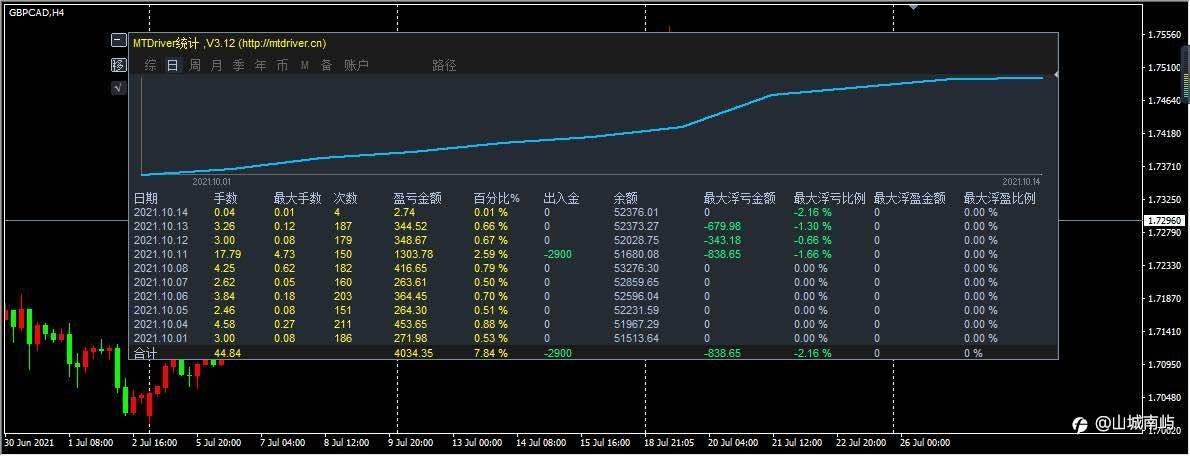Click the M tab in statistics panel
This screenshot has width=1190, height=456.
(304, 66)
